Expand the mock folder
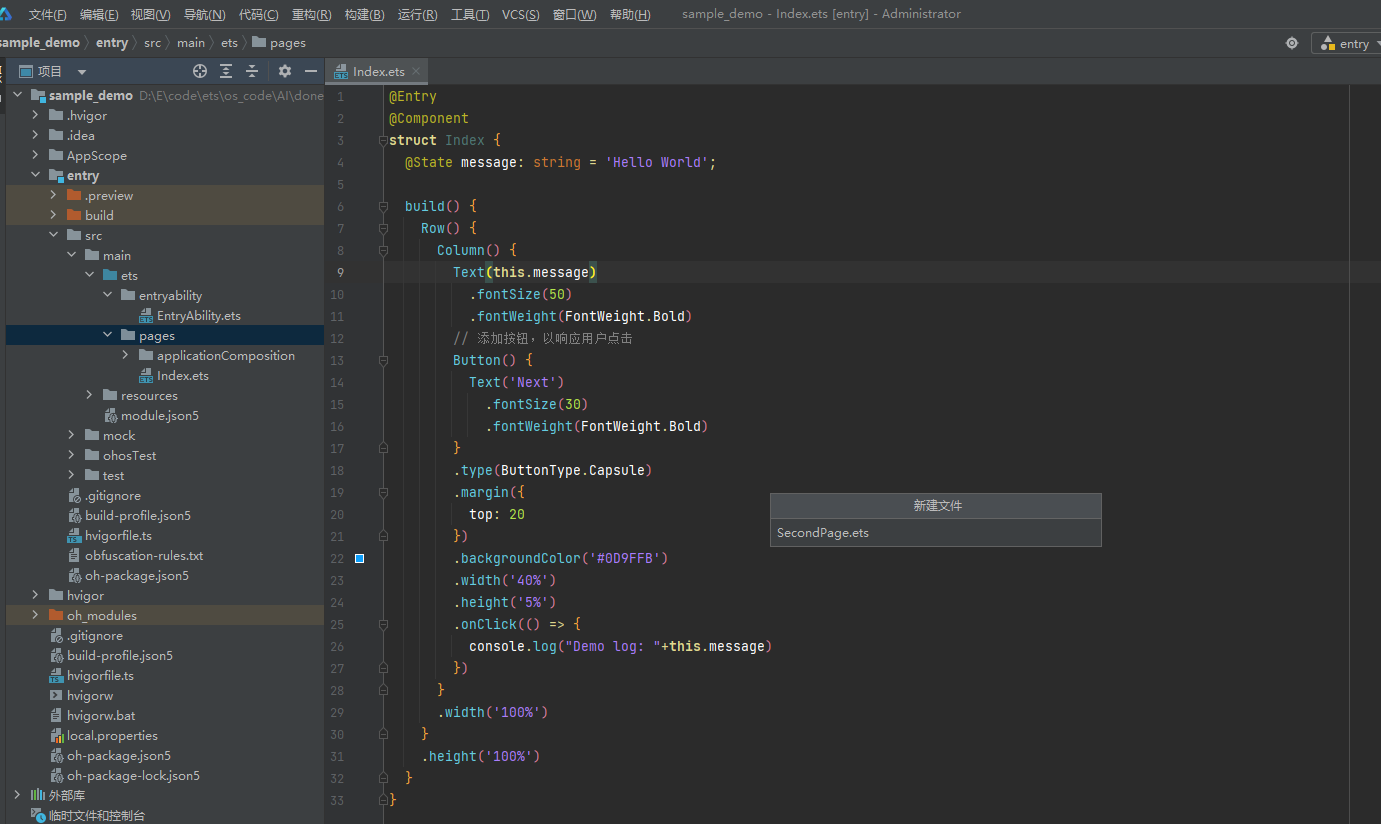Viewport: 1381px width, 824px height. tap(71, 436)
